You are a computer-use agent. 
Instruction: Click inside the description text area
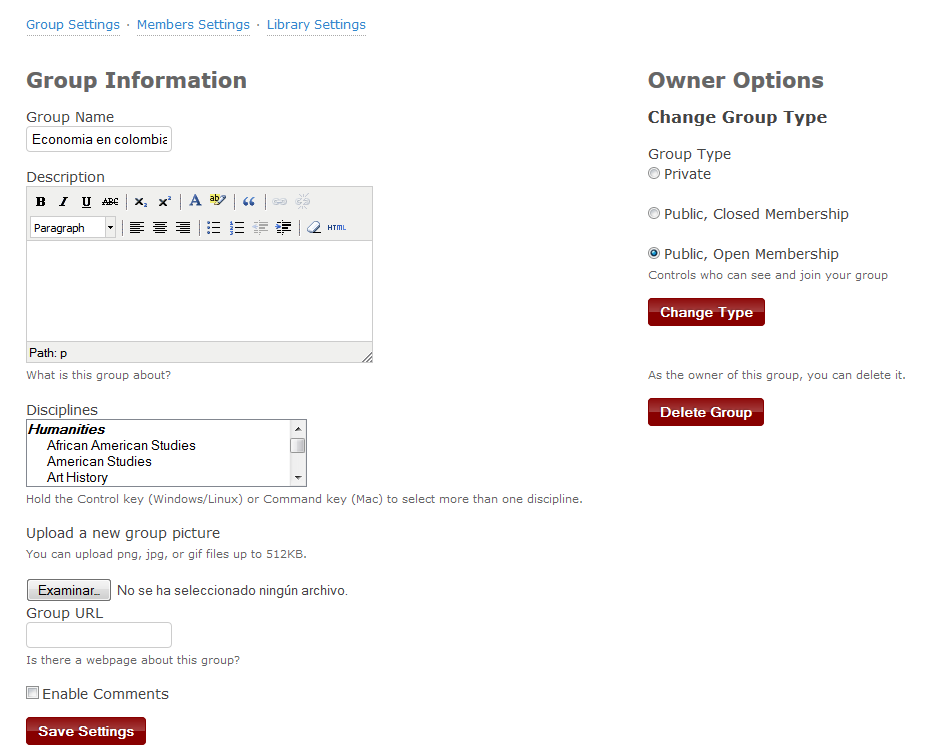199,291
